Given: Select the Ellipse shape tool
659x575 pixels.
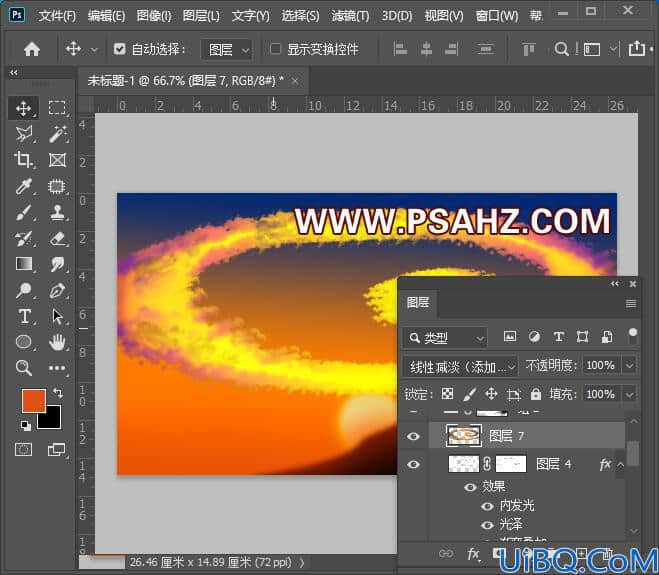Looking at the screenshot, I should [24, 342].
